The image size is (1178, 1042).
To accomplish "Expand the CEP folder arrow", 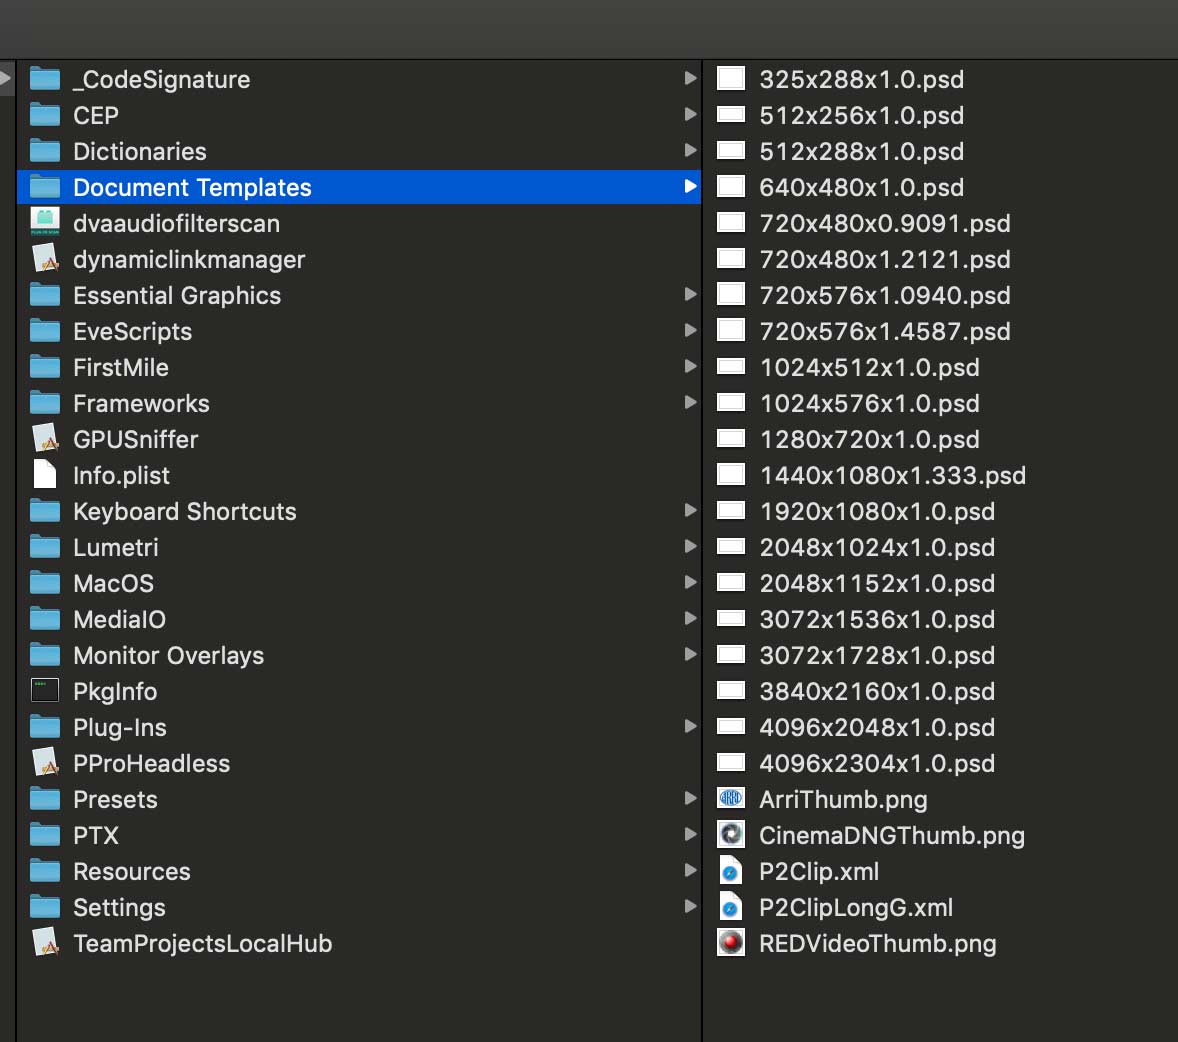I will pos(690,114).
